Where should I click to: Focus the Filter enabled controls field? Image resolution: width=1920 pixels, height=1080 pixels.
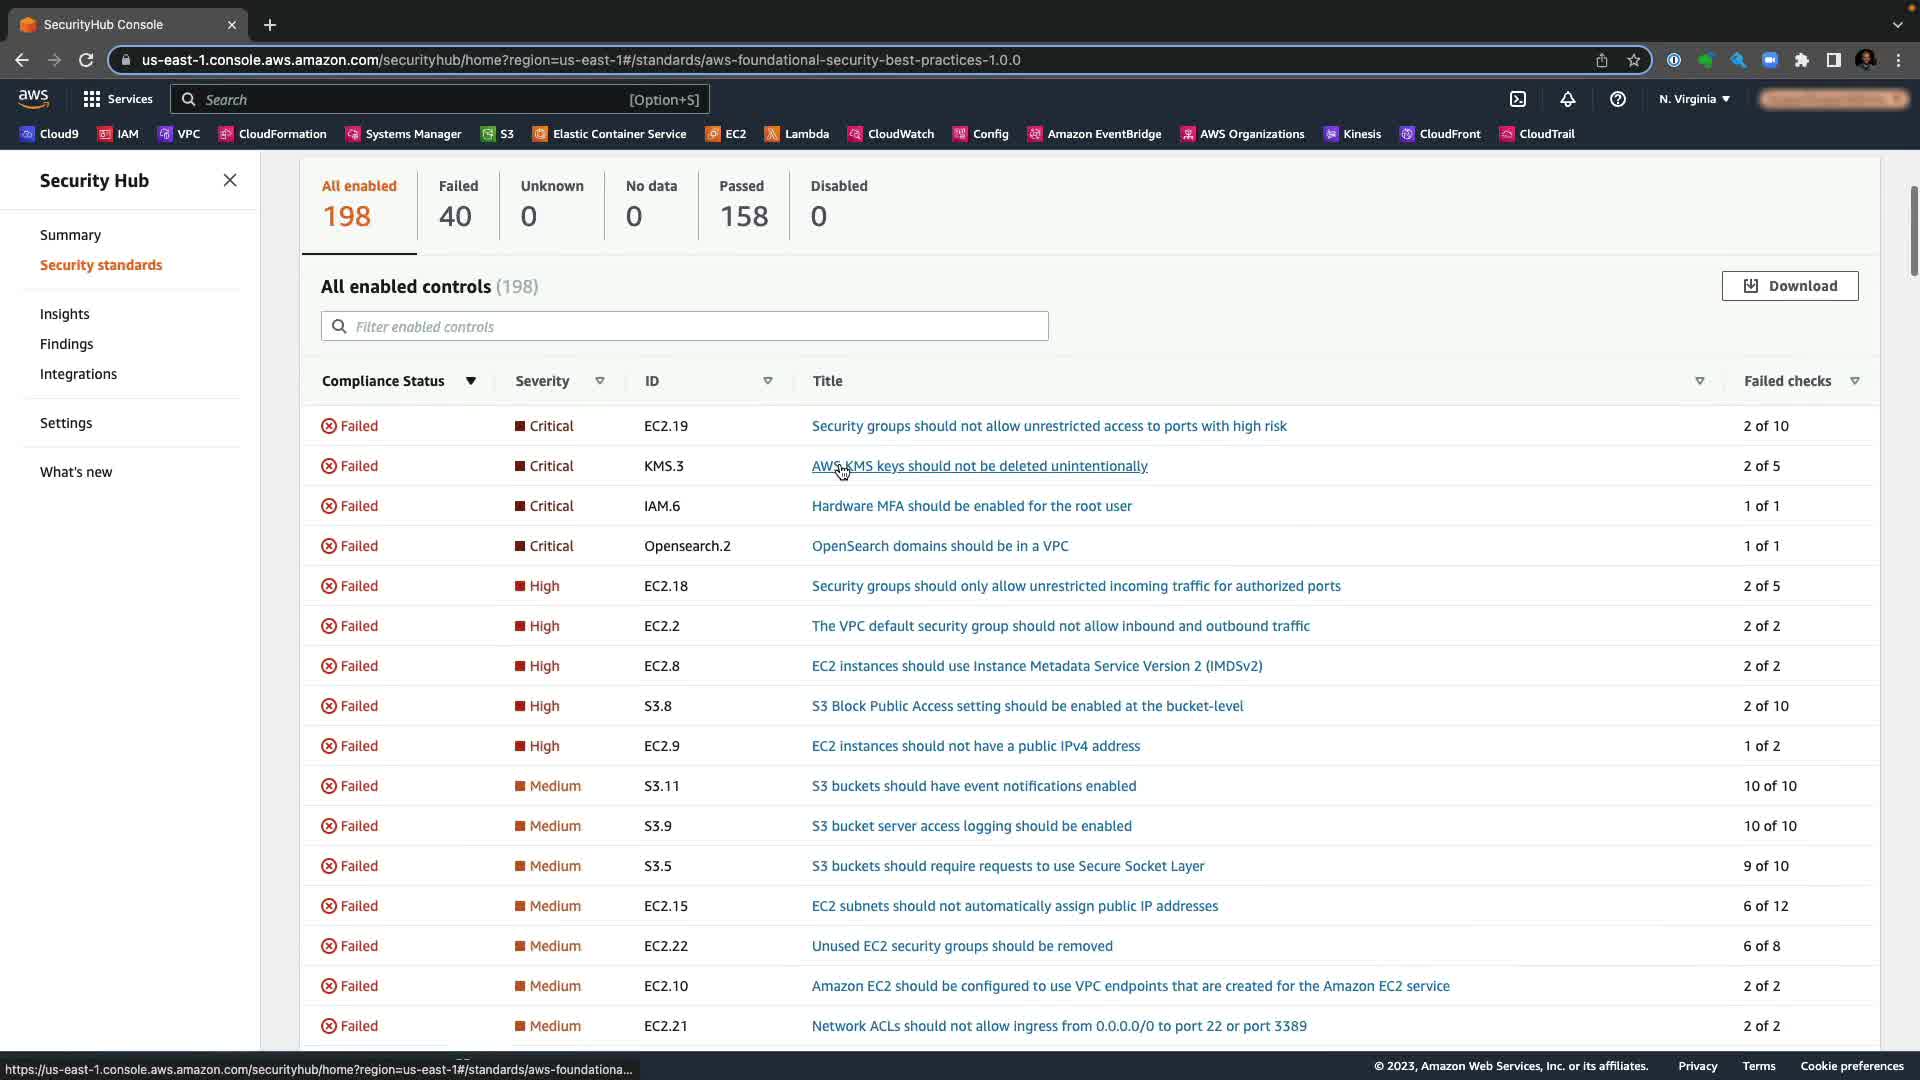(685, 326)
